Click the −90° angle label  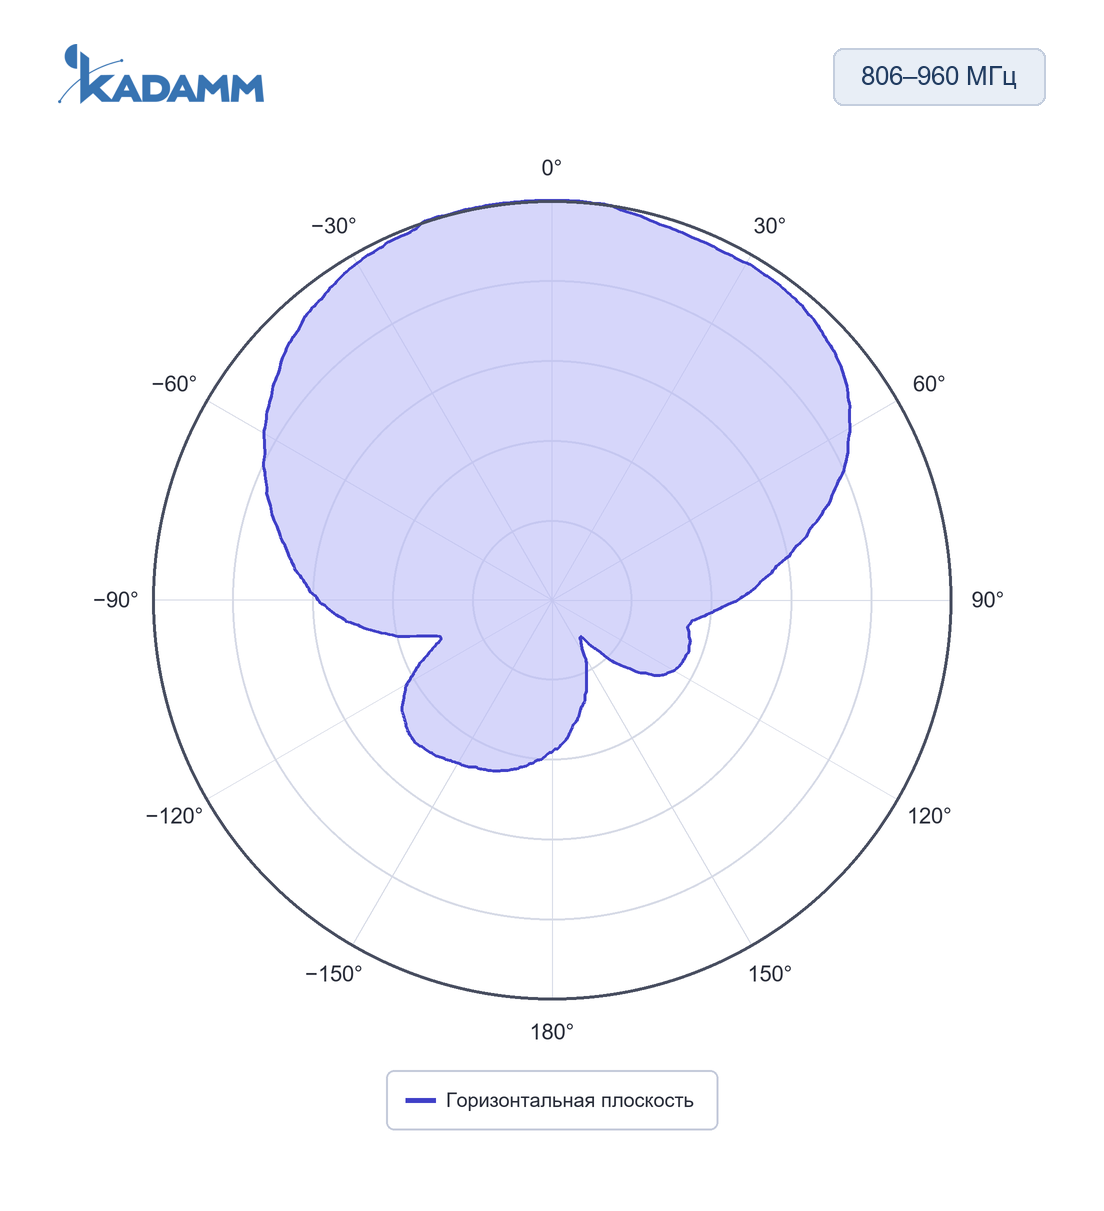click(116, 600)
